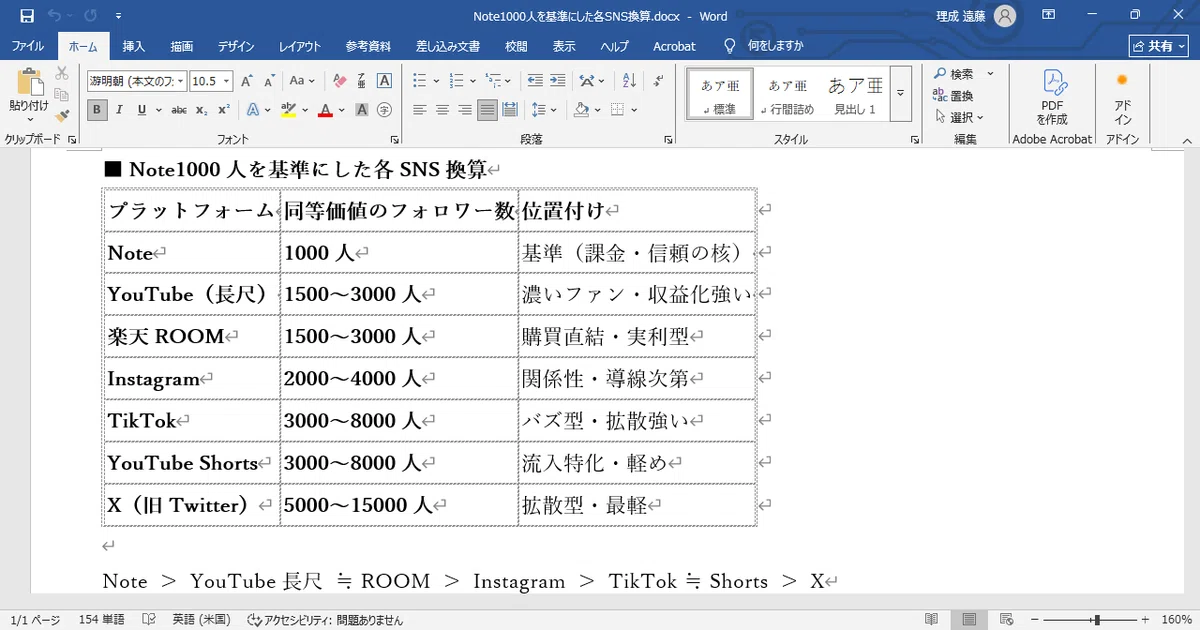This screenshot has height=630, width=1200.
Task: Open the Font dialog launcher
Action: (395, 140)
